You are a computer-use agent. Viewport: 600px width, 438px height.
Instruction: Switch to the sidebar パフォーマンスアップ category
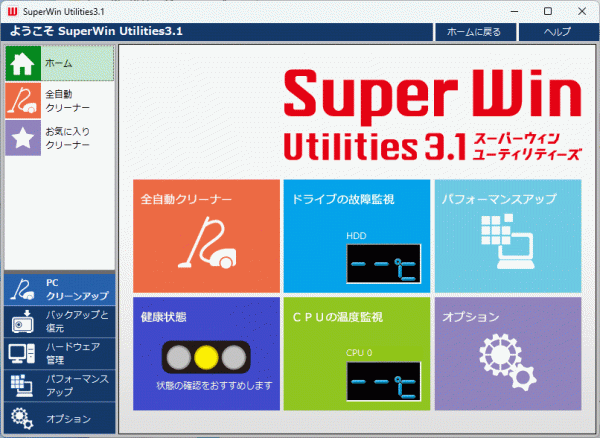point(60,386)
